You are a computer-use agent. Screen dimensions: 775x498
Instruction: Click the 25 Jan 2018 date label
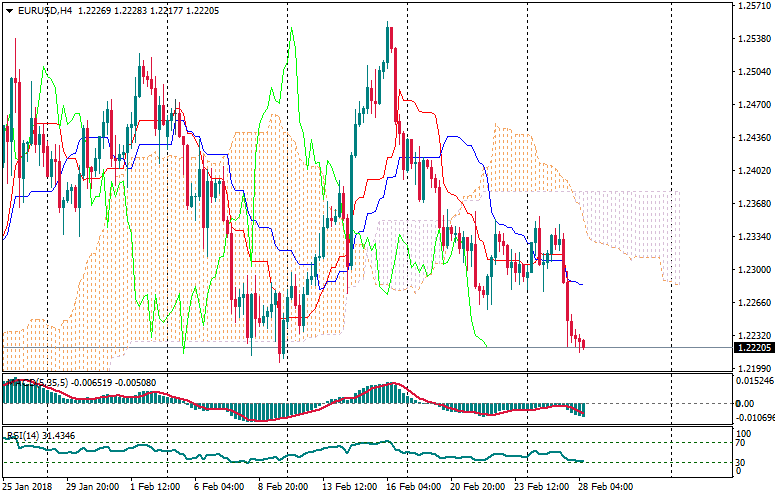tap(28, 487)
